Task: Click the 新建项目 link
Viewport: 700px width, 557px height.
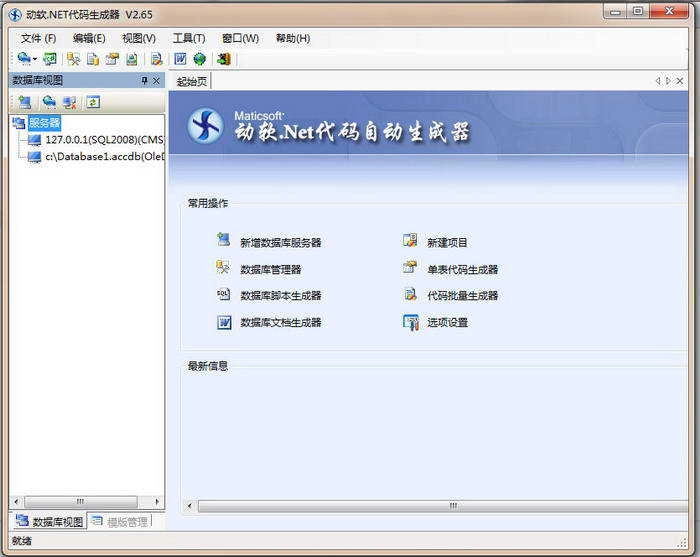Action: click(x=447, y=243)
